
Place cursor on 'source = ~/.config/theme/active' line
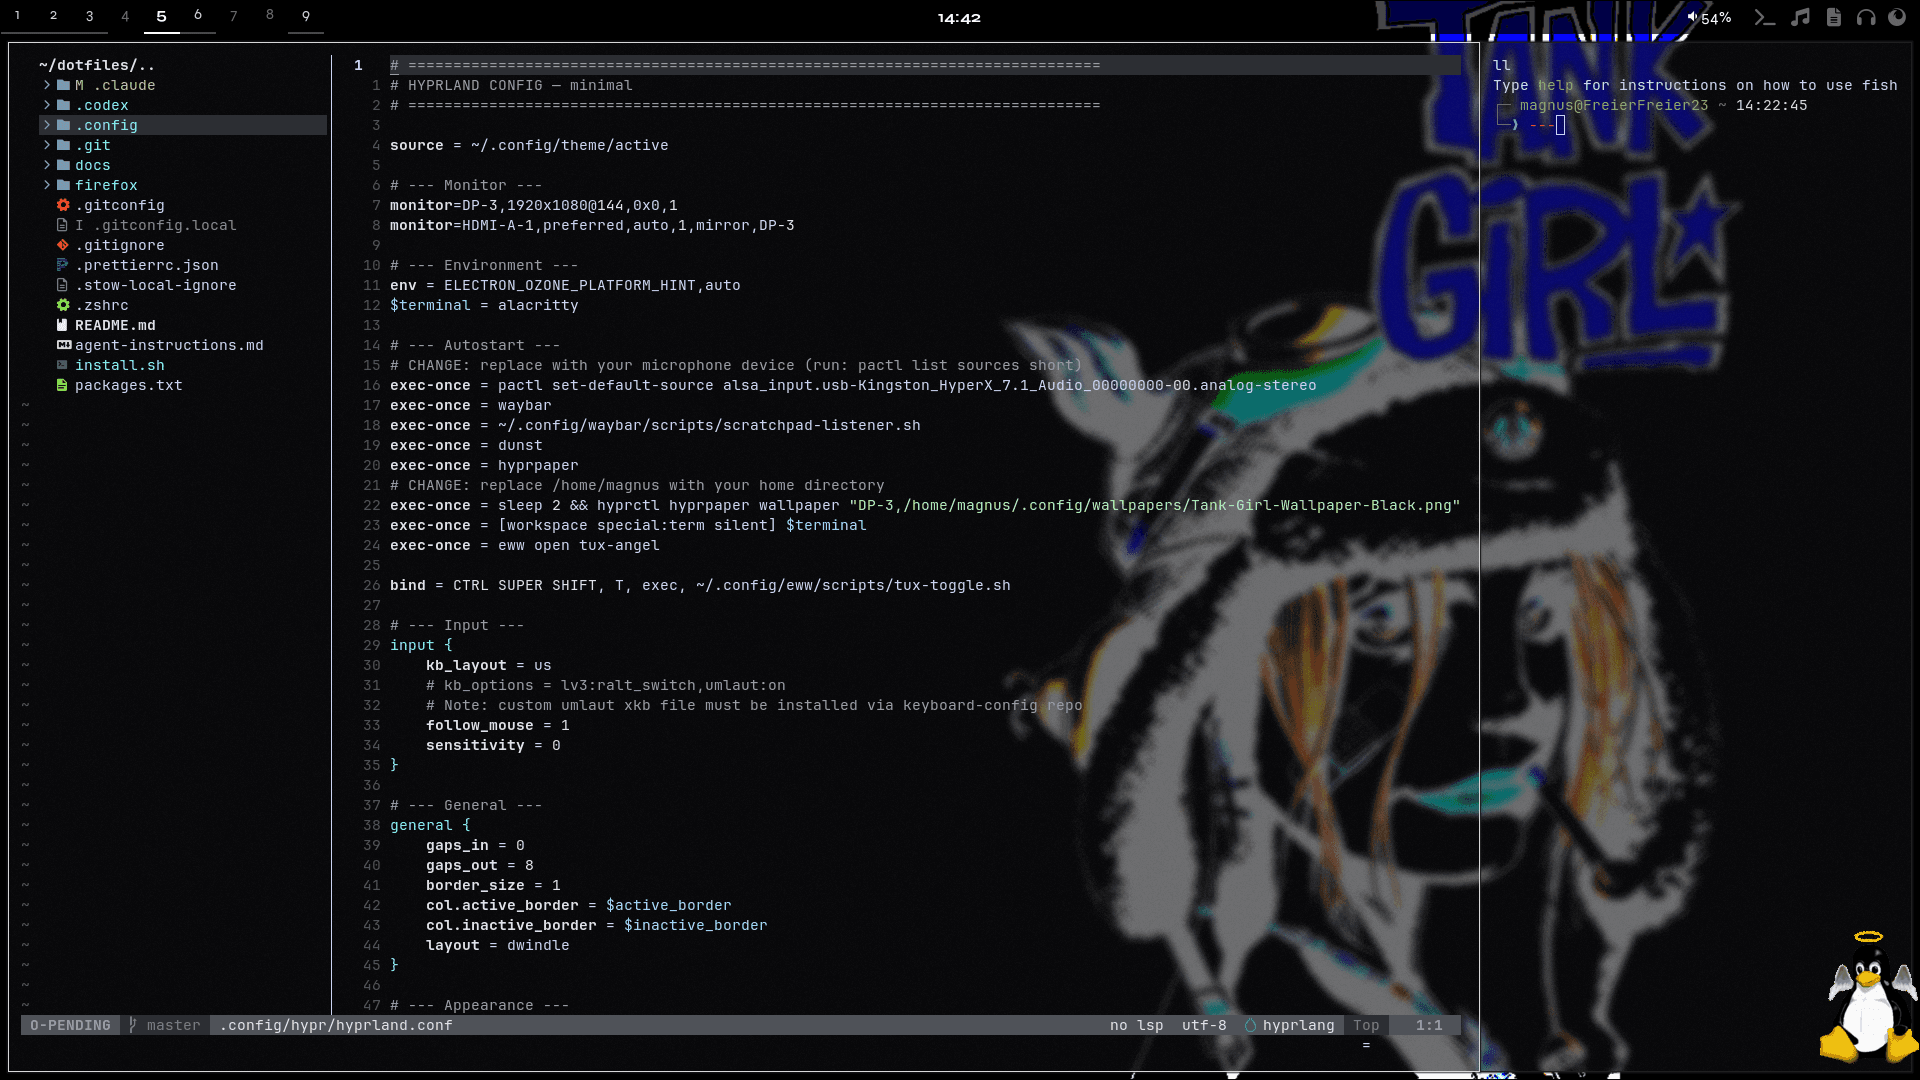(x=529, y=145)
